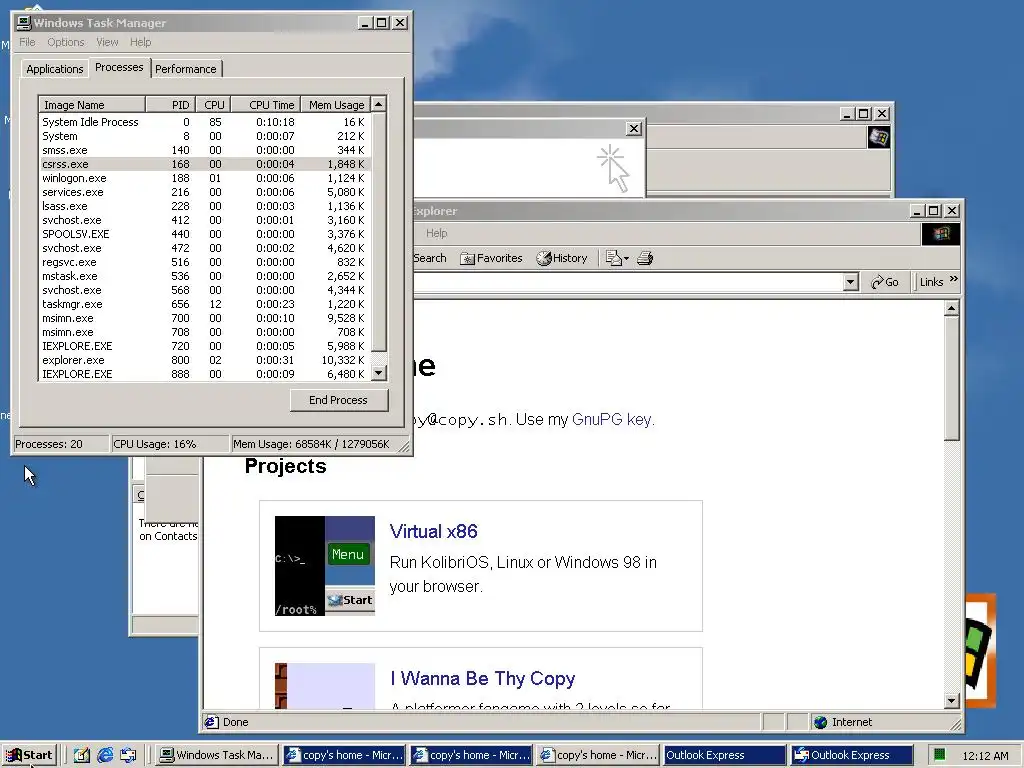
Task: Select the SPOOLSV.EXE process row
Action: point(205,234)
